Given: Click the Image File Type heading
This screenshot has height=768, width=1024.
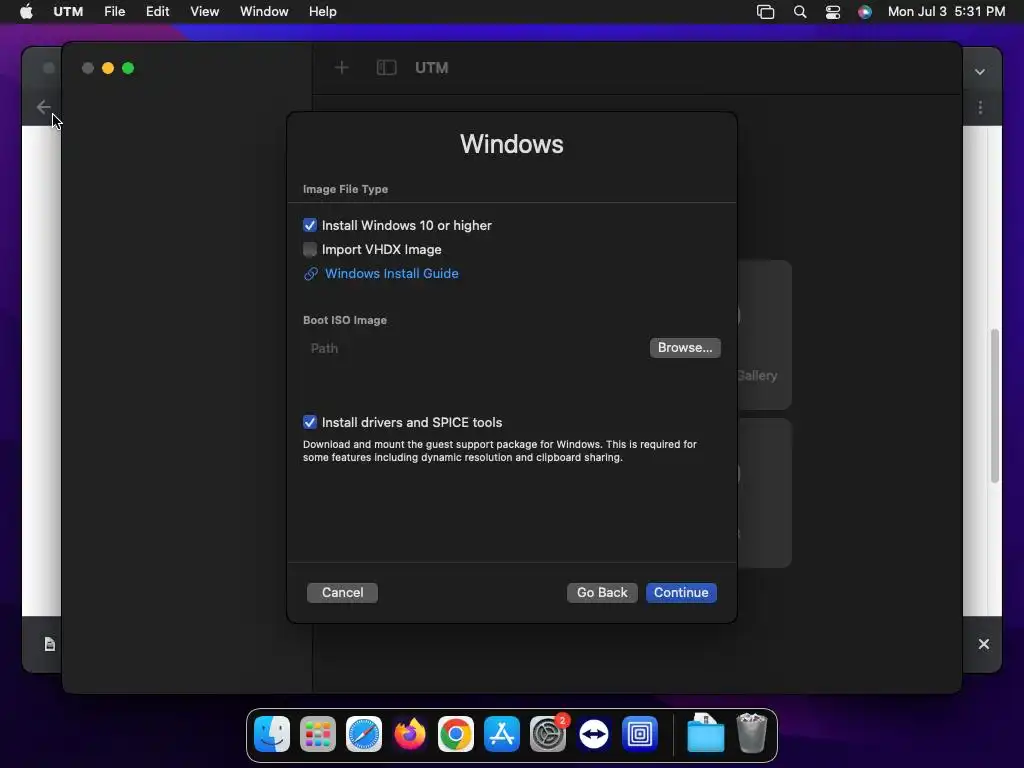Looking at the screenshot, I should point(345,189).
